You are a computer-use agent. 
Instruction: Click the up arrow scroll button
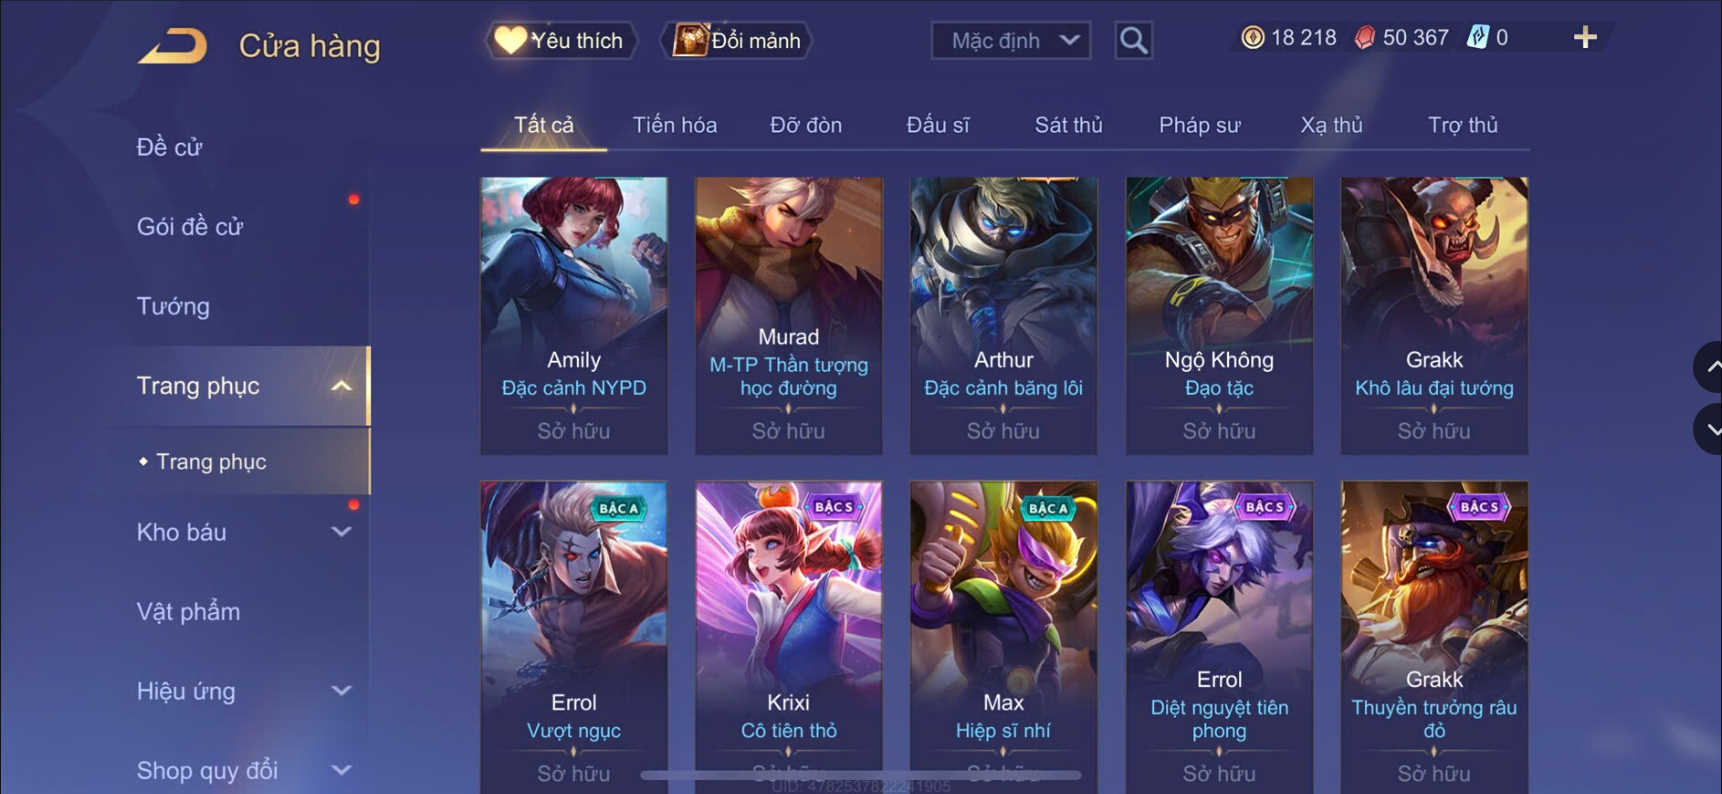click(x=1710, y=367)
